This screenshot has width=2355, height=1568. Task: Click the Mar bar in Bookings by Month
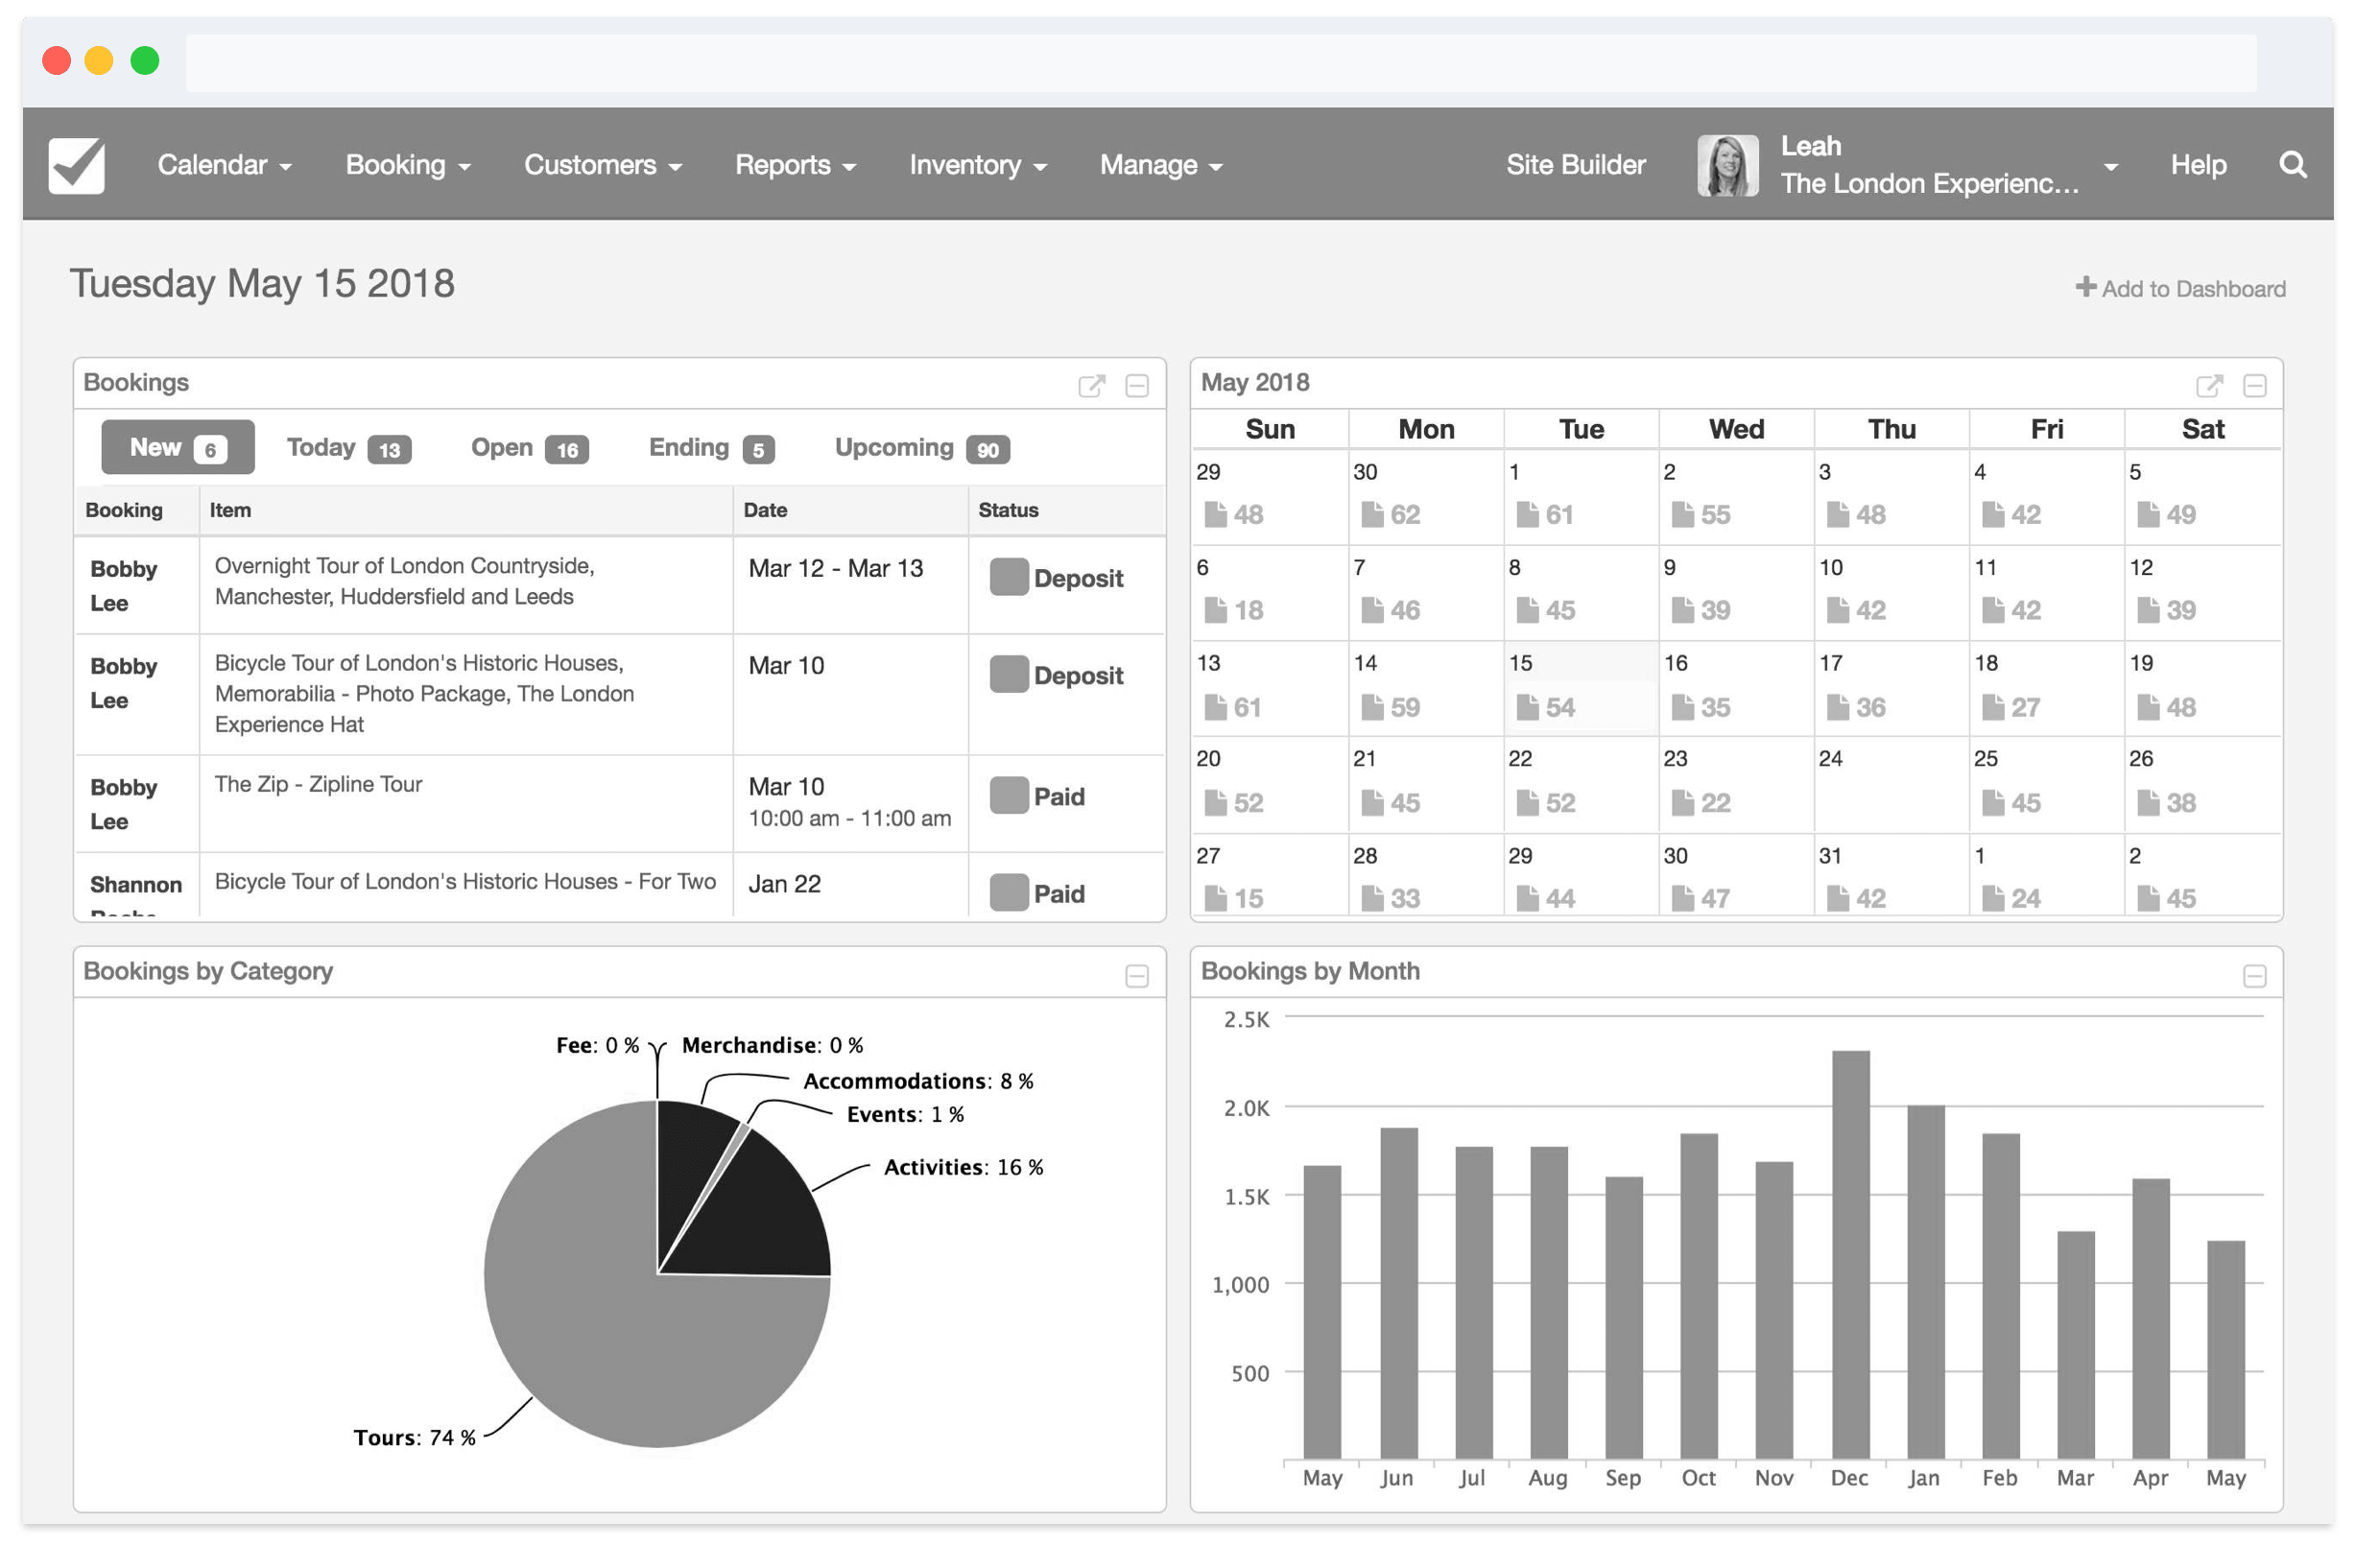pyautogui.click(x=2075, y=1345)
